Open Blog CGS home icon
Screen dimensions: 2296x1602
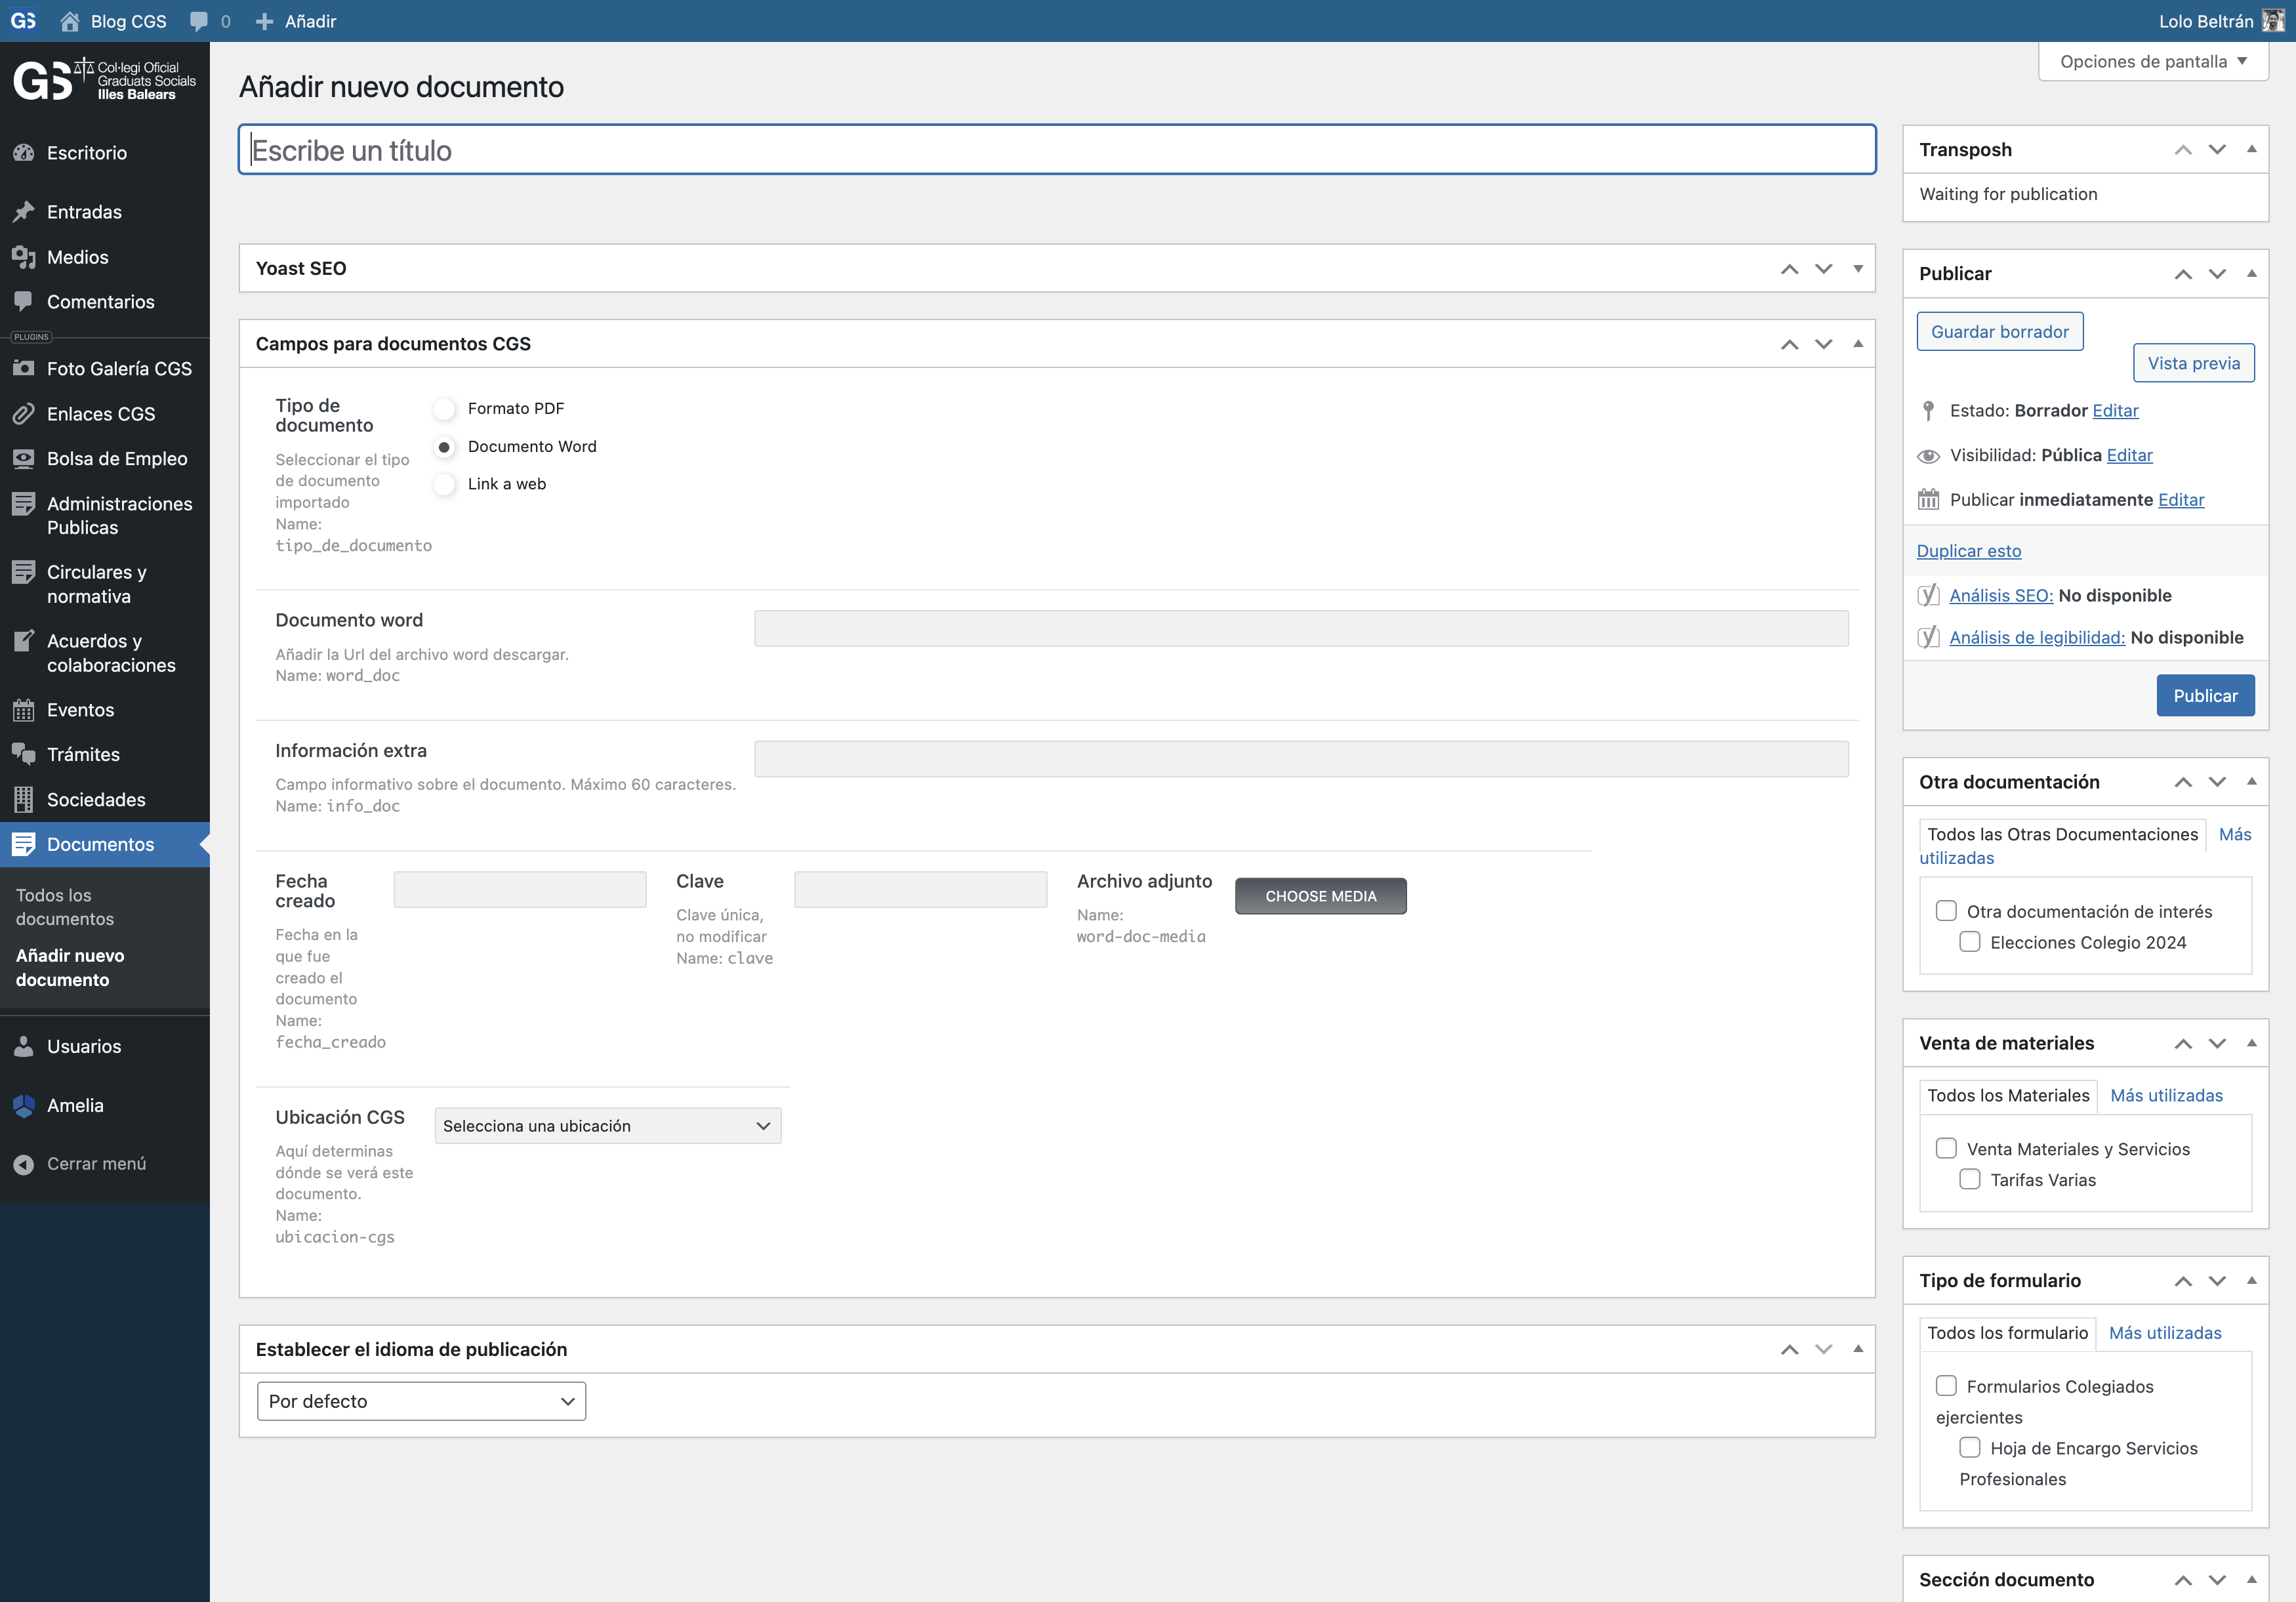coord(70,21)
